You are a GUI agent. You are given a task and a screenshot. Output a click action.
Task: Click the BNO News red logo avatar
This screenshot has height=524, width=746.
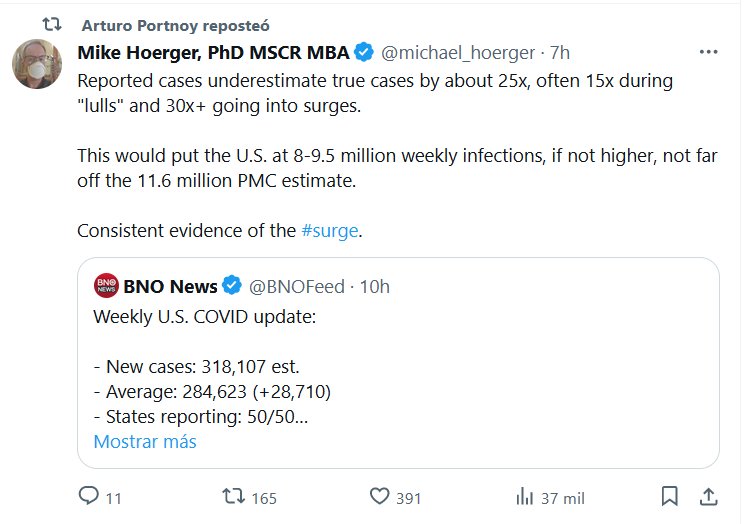click(106, 287)
